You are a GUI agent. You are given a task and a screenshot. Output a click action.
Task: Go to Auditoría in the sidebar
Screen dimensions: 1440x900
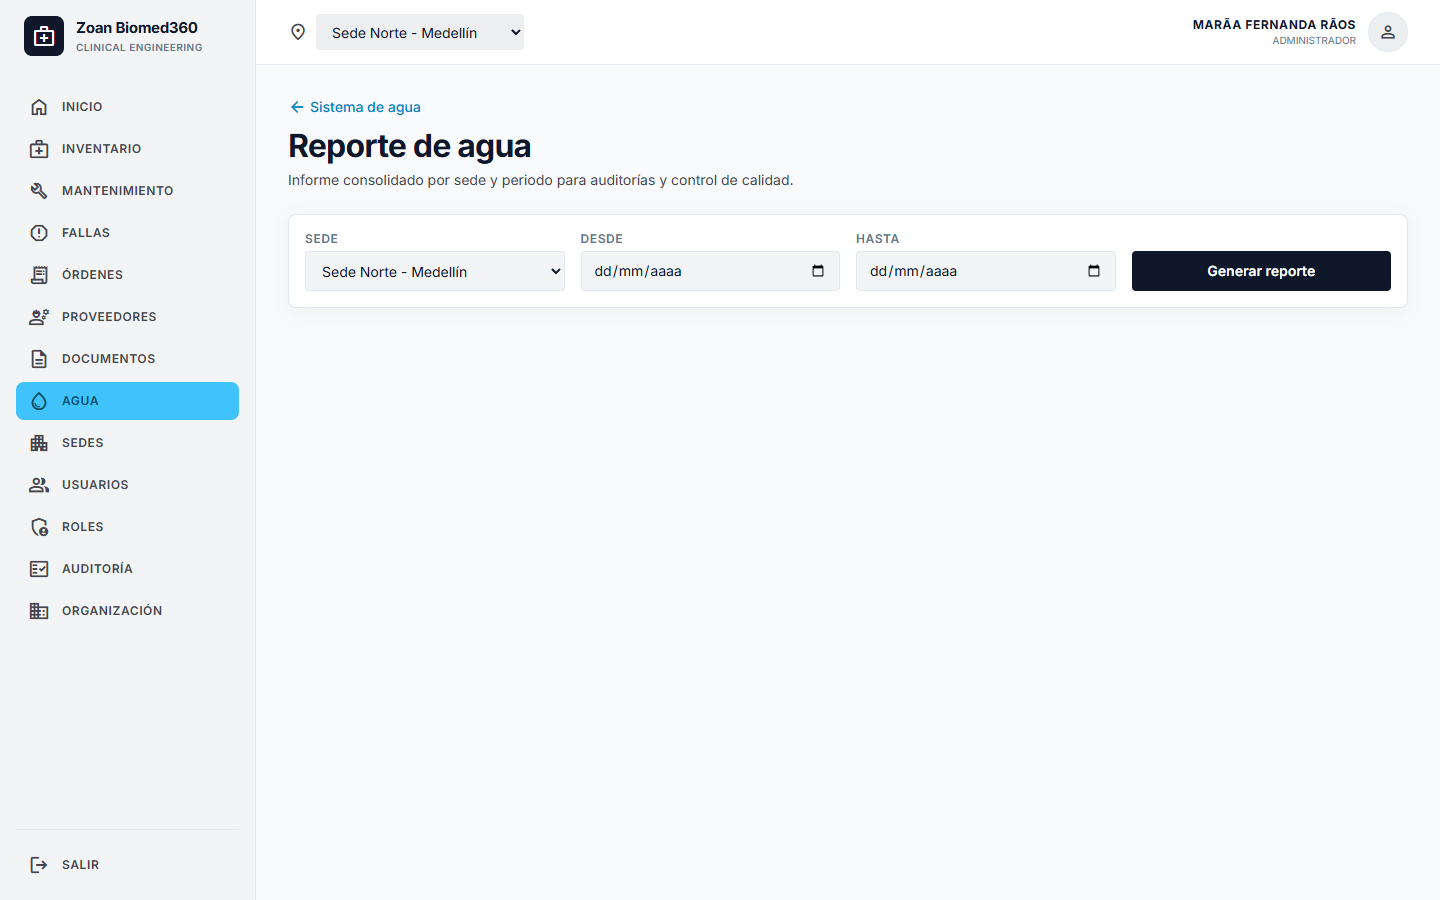[x=127, y=569]
